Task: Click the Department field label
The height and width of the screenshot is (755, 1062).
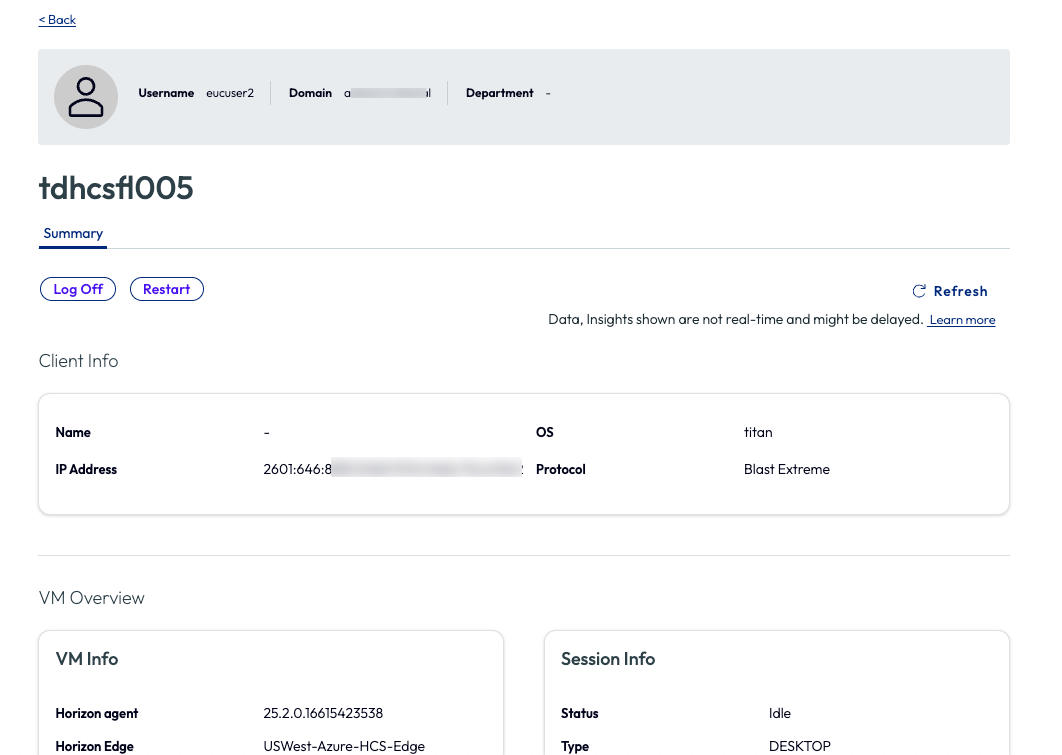Action: point(499,93)
